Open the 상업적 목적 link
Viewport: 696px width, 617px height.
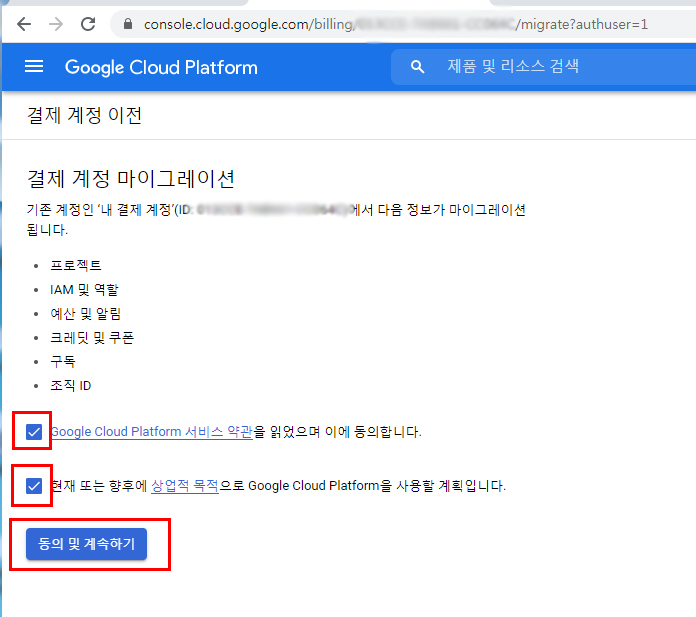(185, 486)
